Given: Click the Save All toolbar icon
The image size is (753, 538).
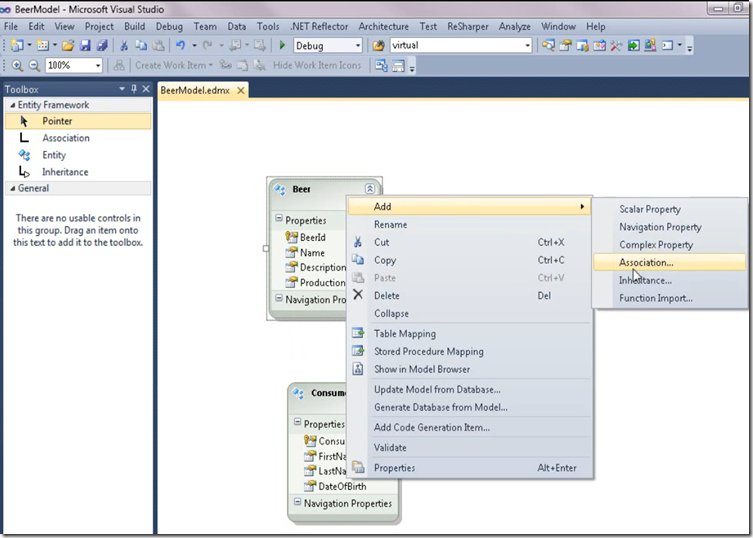Looking at the screenshot, I should click(x=102, y=46).
